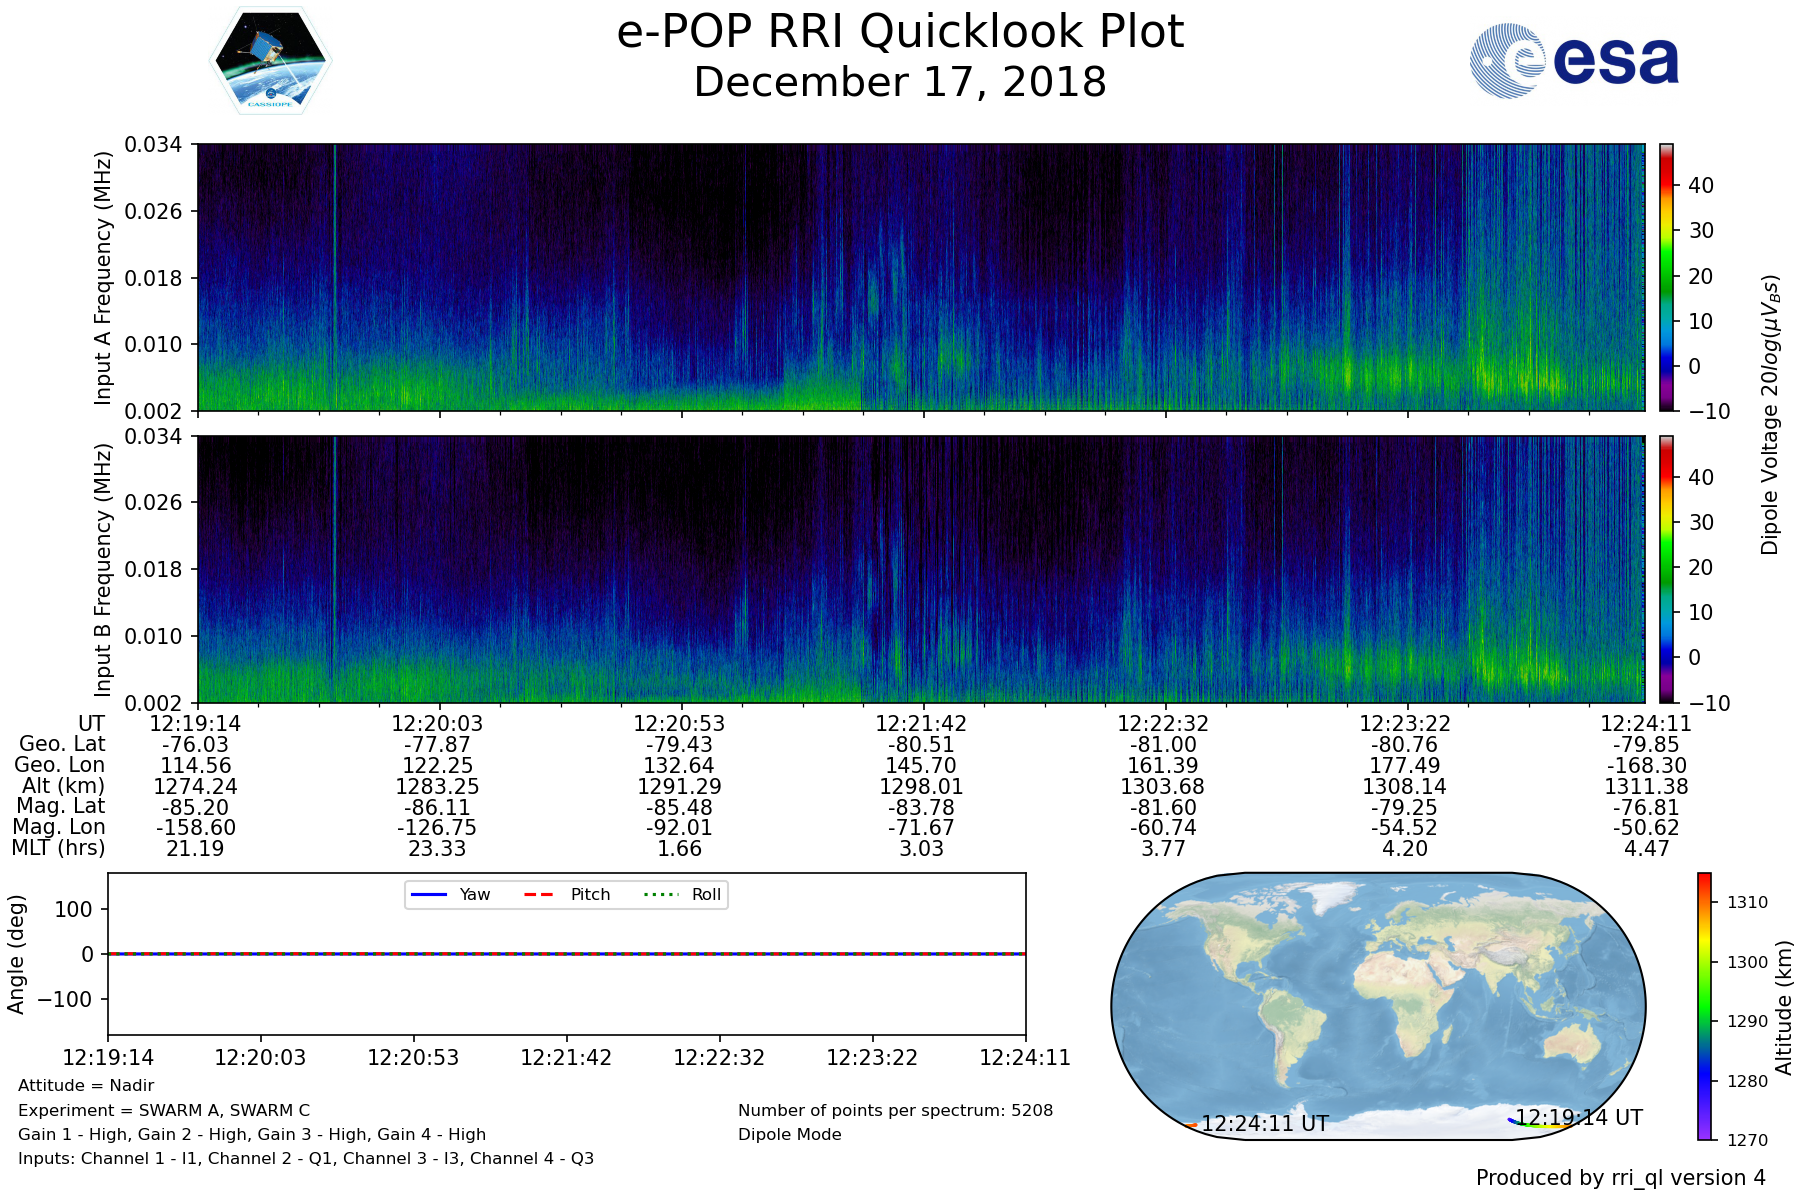Click the 'Attitude = Nadir' text
This screenshot has width=1800, height=1200.
pyautogui.click(x=86, y=1085)
